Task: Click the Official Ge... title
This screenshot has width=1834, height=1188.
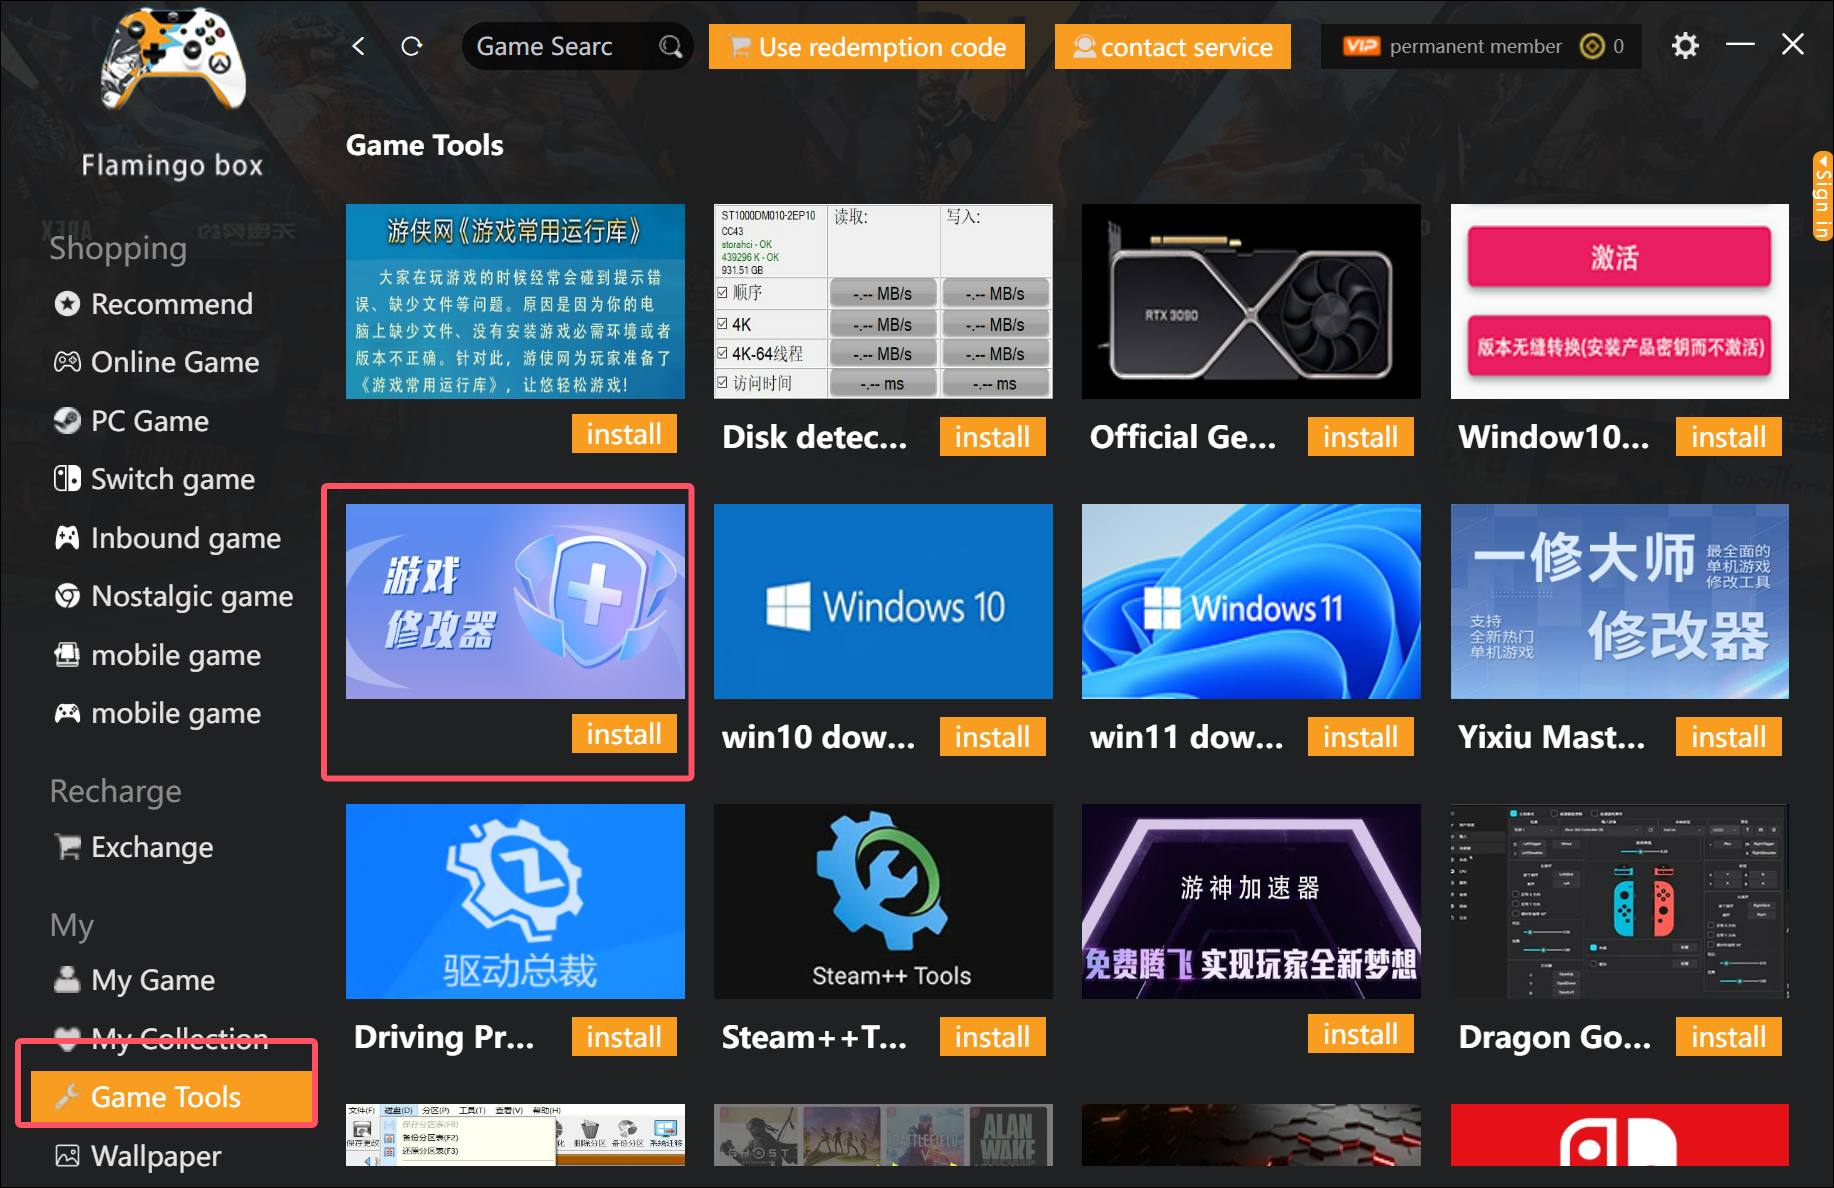Action: [x=1183, y=437]
